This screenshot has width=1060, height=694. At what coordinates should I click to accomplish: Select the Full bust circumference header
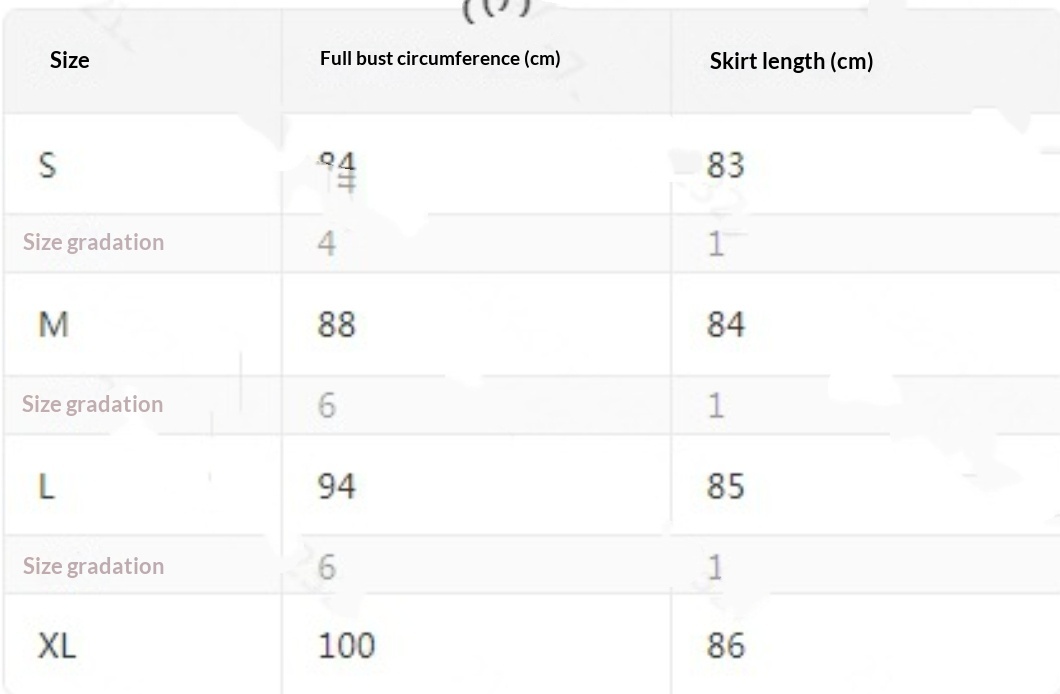[440, 58]
